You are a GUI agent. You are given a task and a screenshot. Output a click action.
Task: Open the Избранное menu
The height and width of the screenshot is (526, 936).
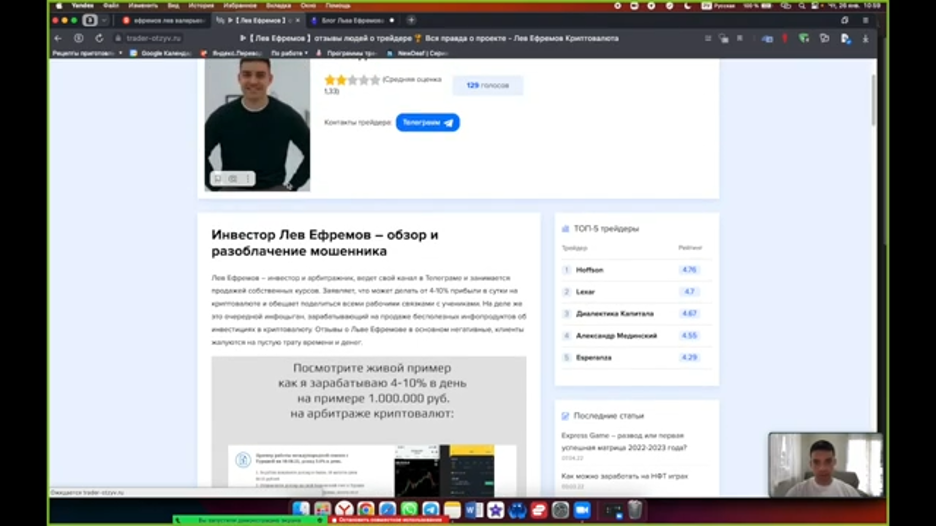pos(240,5)
